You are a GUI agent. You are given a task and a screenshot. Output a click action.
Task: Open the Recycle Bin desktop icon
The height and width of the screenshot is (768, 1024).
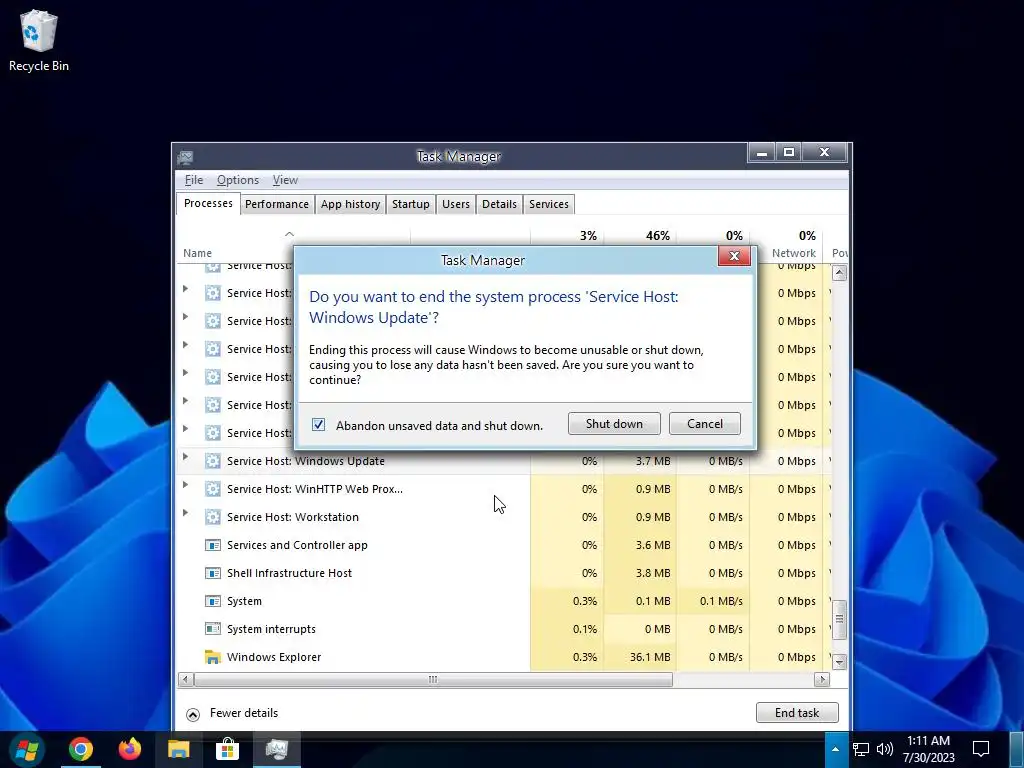tap(39, 40)
